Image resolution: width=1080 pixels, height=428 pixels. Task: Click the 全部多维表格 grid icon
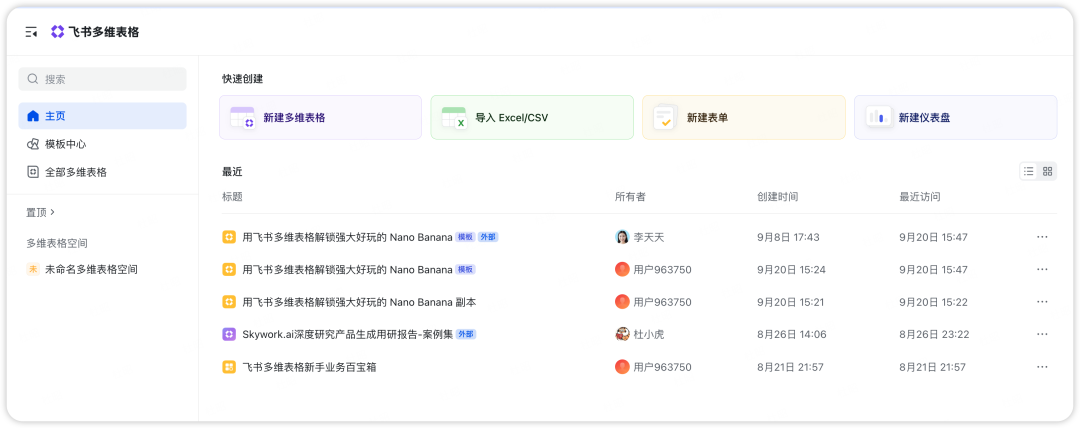[32, 172]
